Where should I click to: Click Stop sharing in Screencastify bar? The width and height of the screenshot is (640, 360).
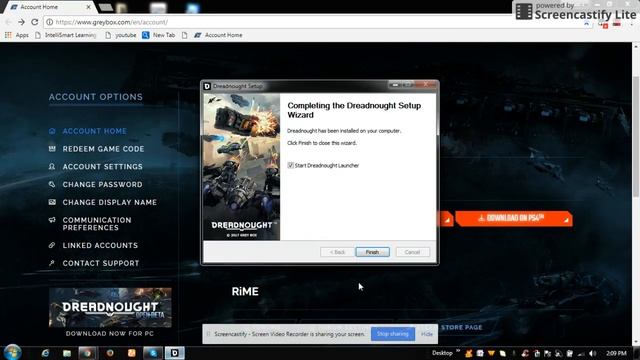(393, 334)
